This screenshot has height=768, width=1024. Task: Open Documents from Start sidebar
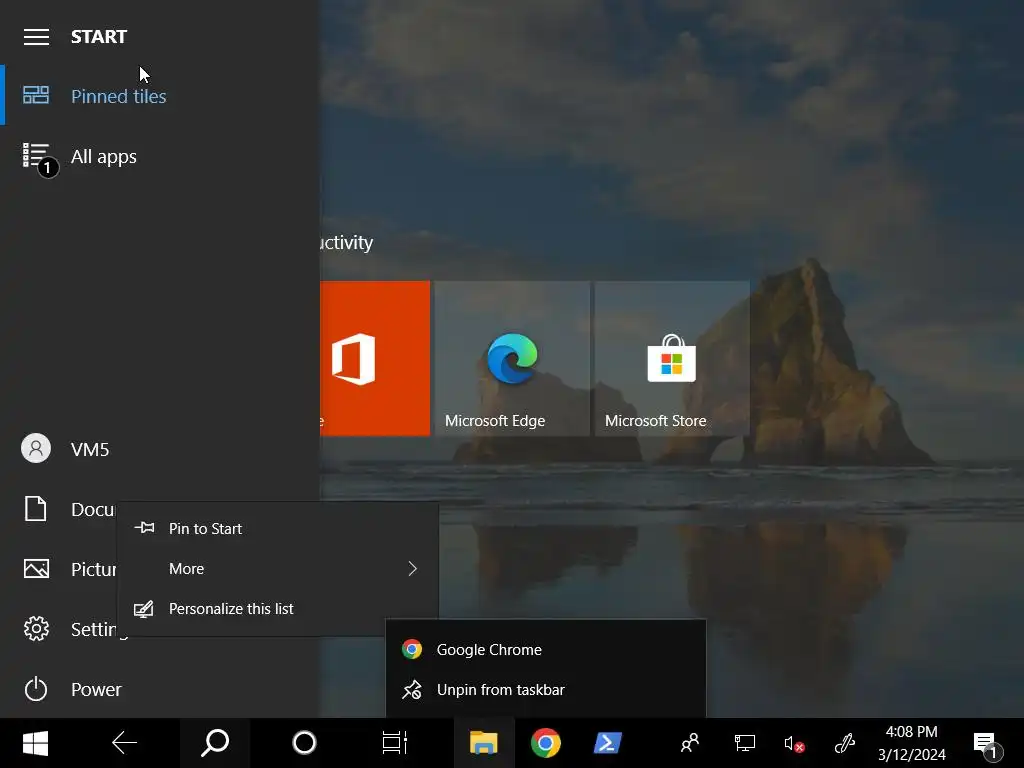59,509
